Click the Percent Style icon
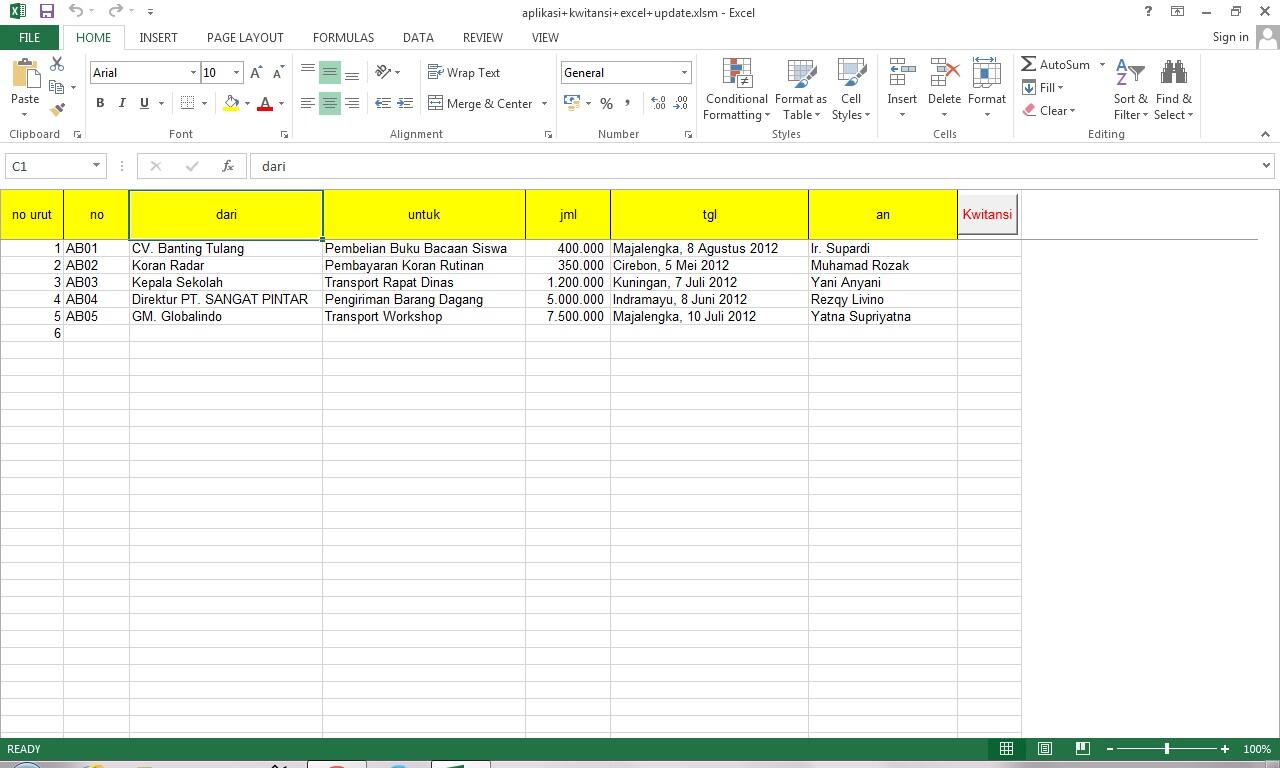The image size is (1280, 768). tap(606, 103)
